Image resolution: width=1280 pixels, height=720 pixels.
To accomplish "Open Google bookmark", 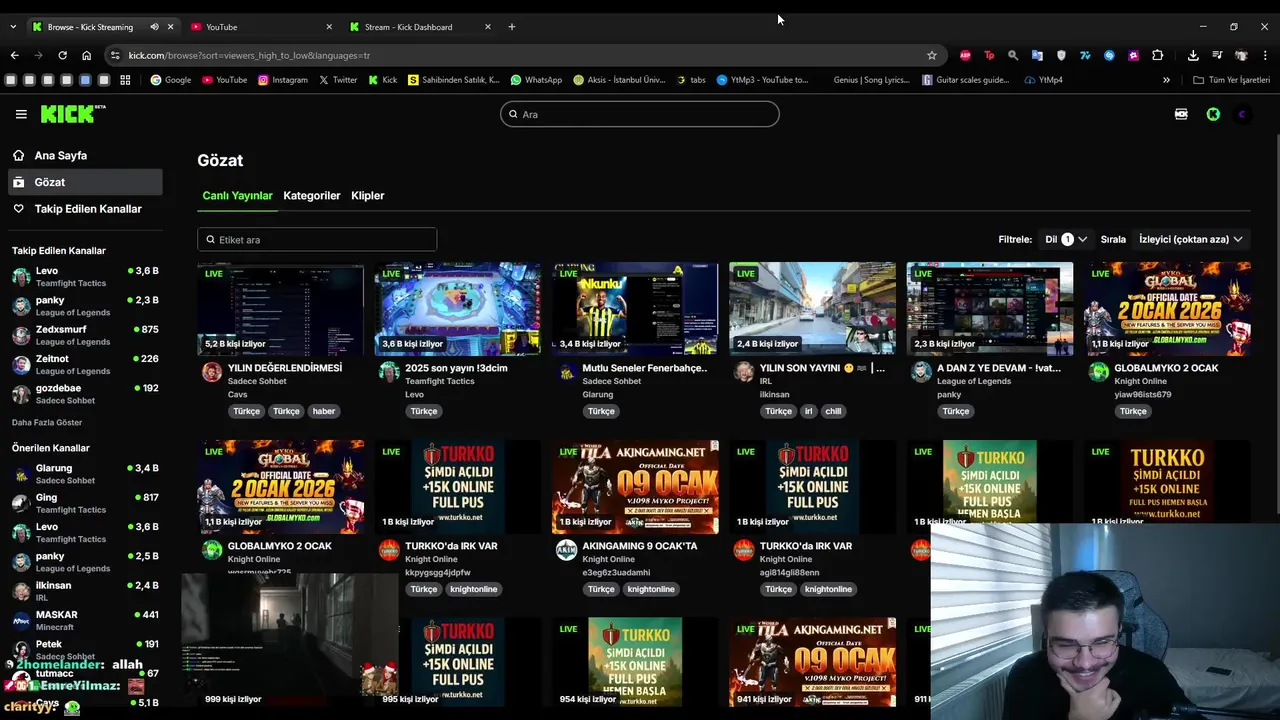I will tap(171, 80).
